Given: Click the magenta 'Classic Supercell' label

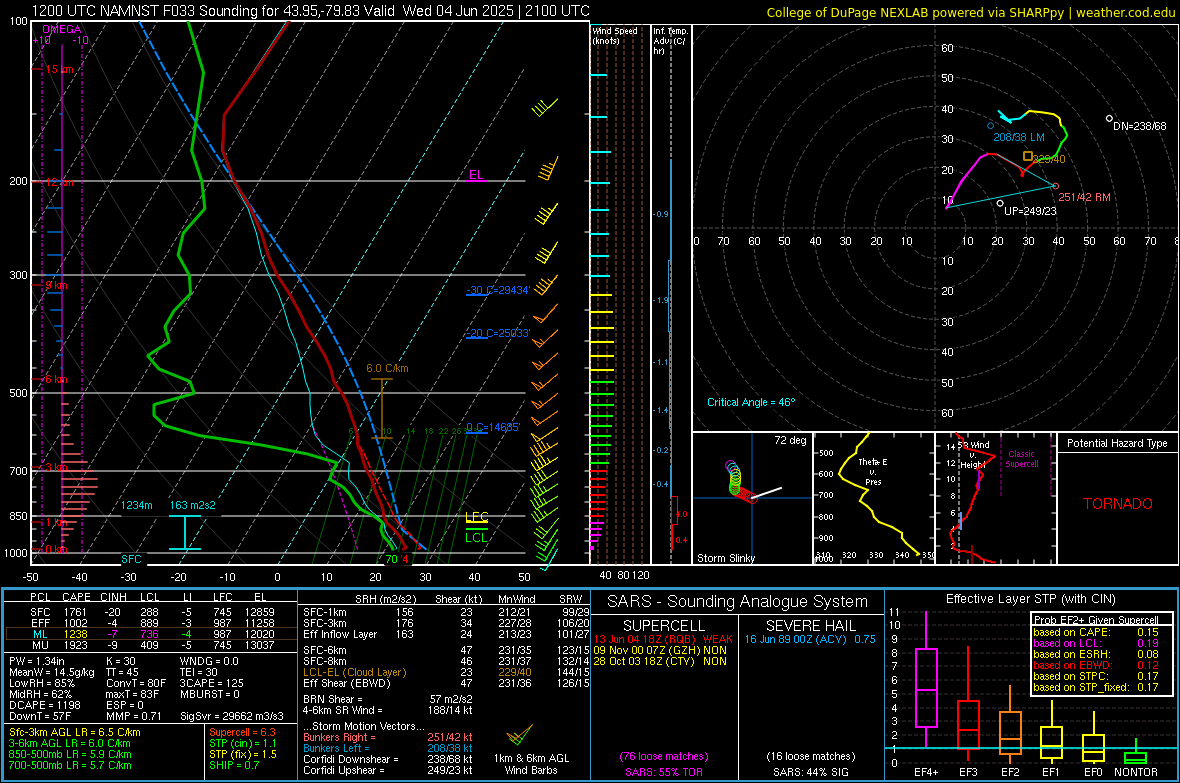Looking at the screenshot, I should point(1022,459).
